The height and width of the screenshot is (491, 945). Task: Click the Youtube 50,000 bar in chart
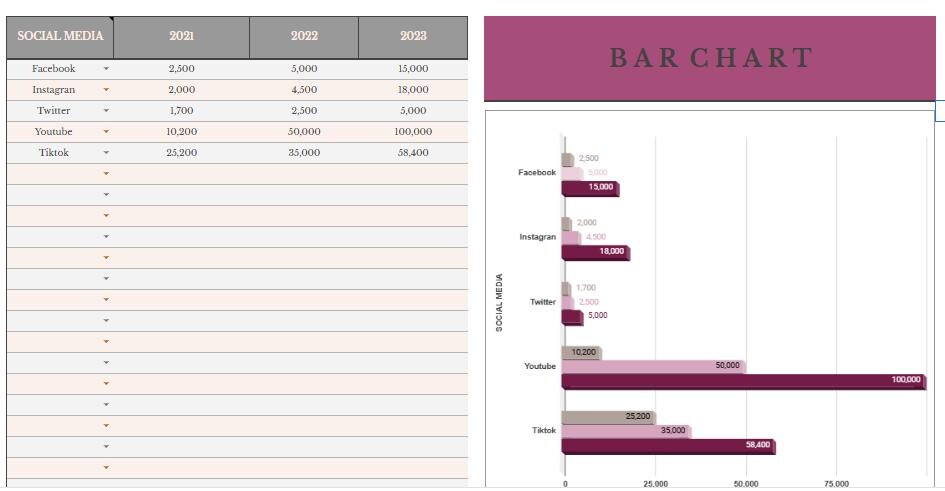[653, 367]
